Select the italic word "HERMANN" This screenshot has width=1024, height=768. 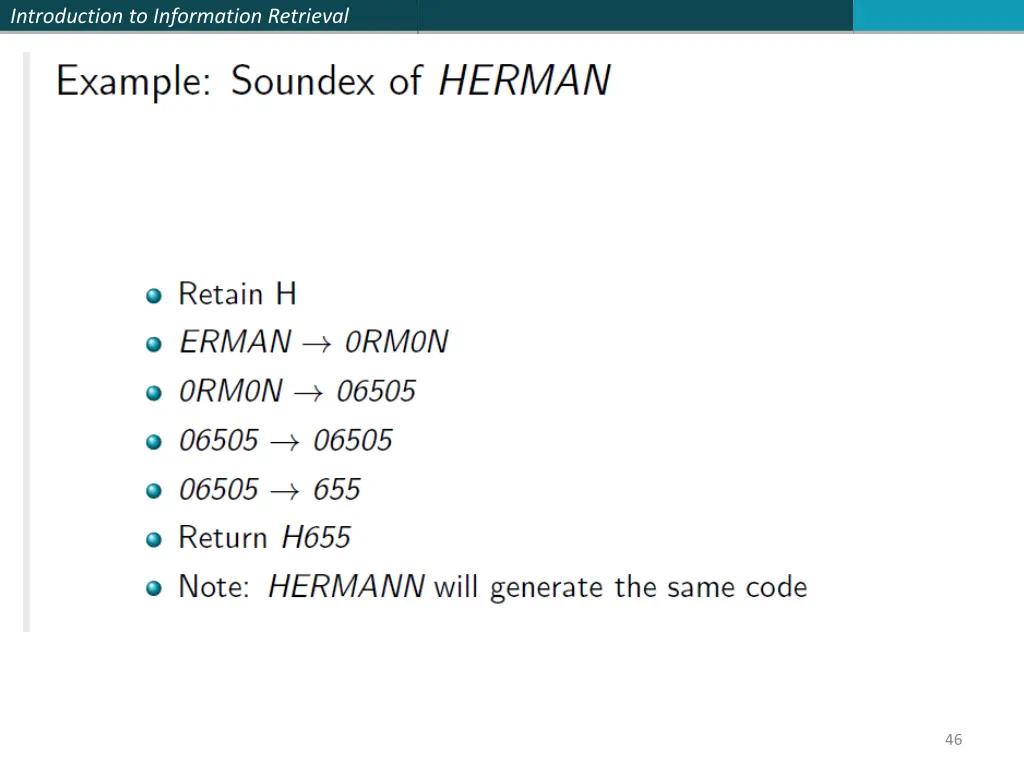347,586
